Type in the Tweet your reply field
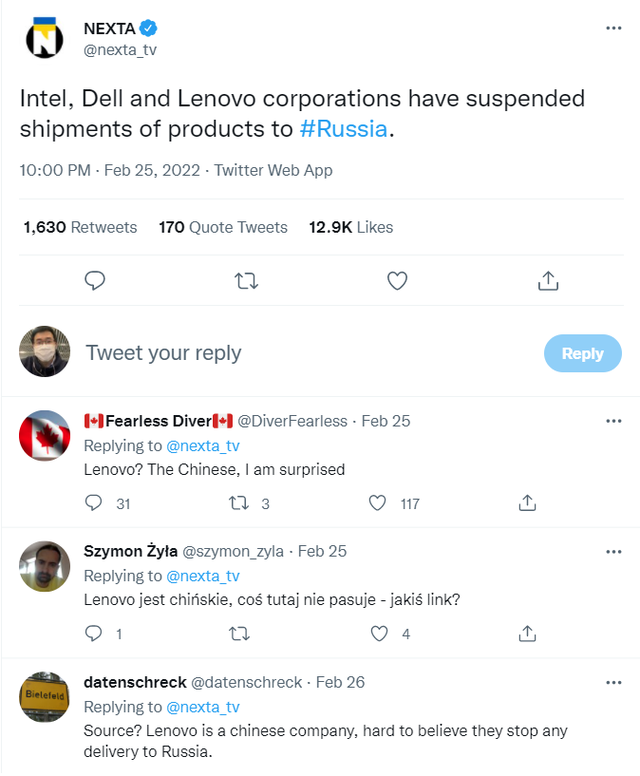 point(300,353)
